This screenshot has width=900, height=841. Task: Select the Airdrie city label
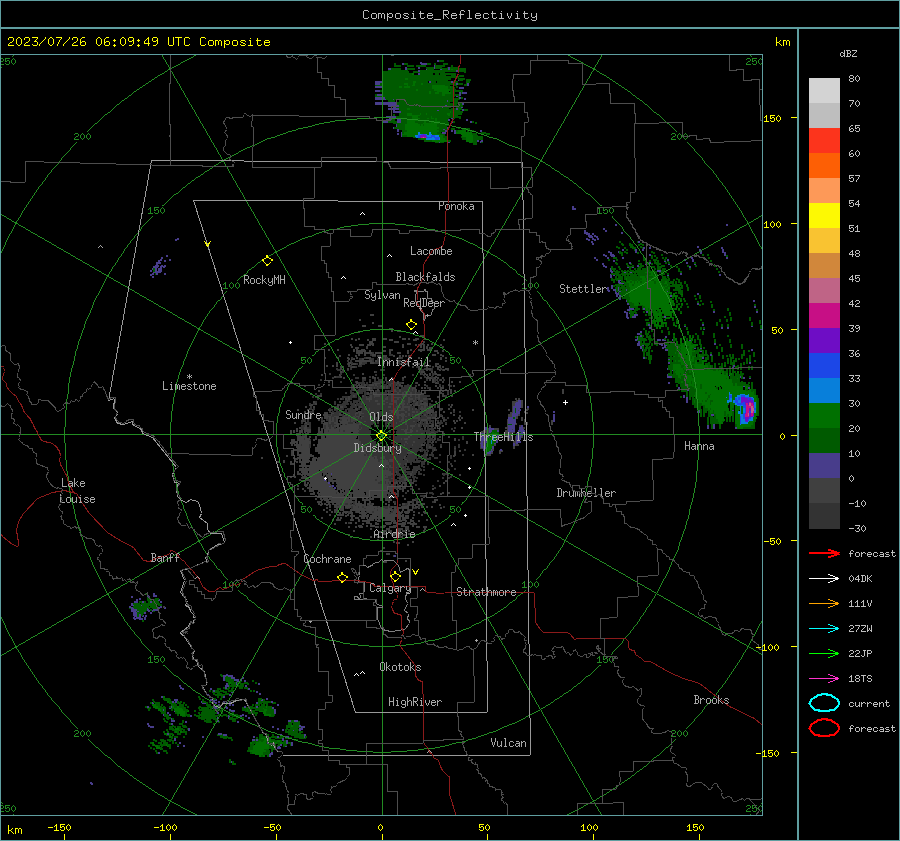[394, 534]
